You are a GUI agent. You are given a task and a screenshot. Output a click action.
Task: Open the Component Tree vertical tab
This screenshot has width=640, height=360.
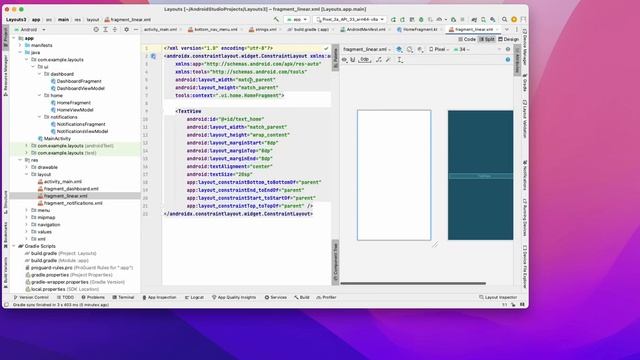[x=336, y=262]
